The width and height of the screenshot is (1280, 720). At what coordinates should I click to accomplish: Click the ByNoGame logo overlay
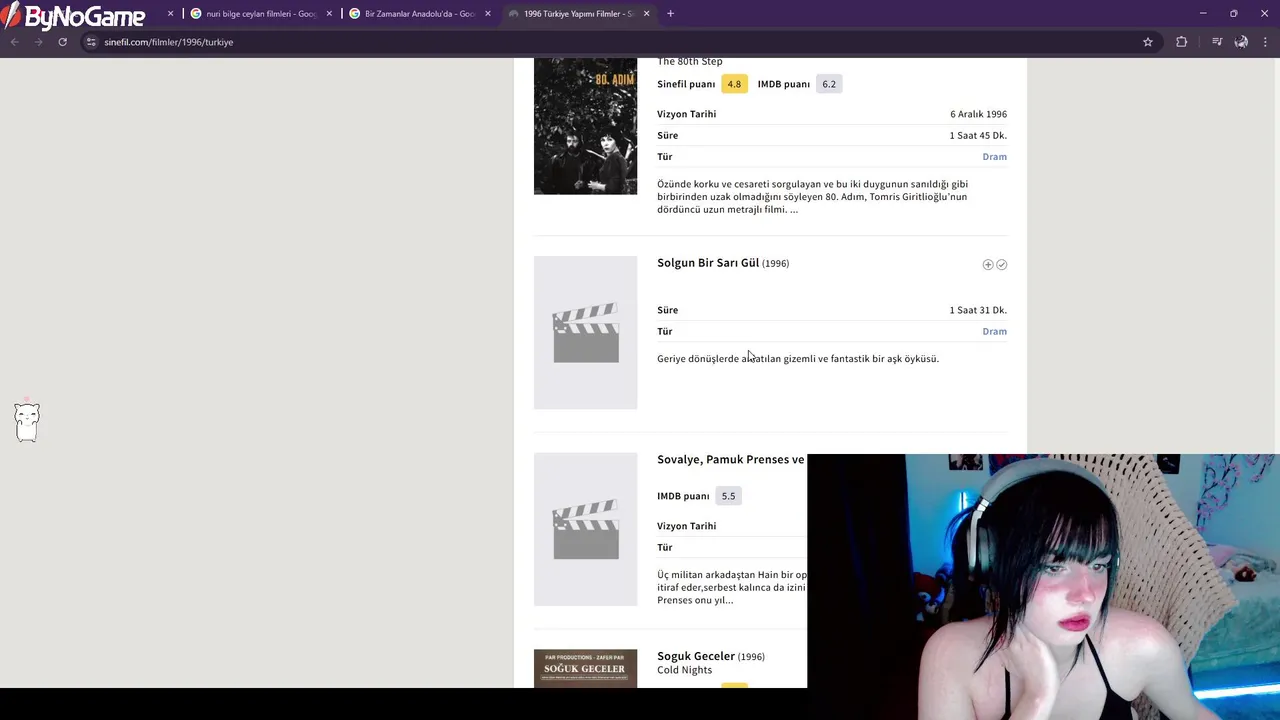pyautogui.click(x=73, y=15)
